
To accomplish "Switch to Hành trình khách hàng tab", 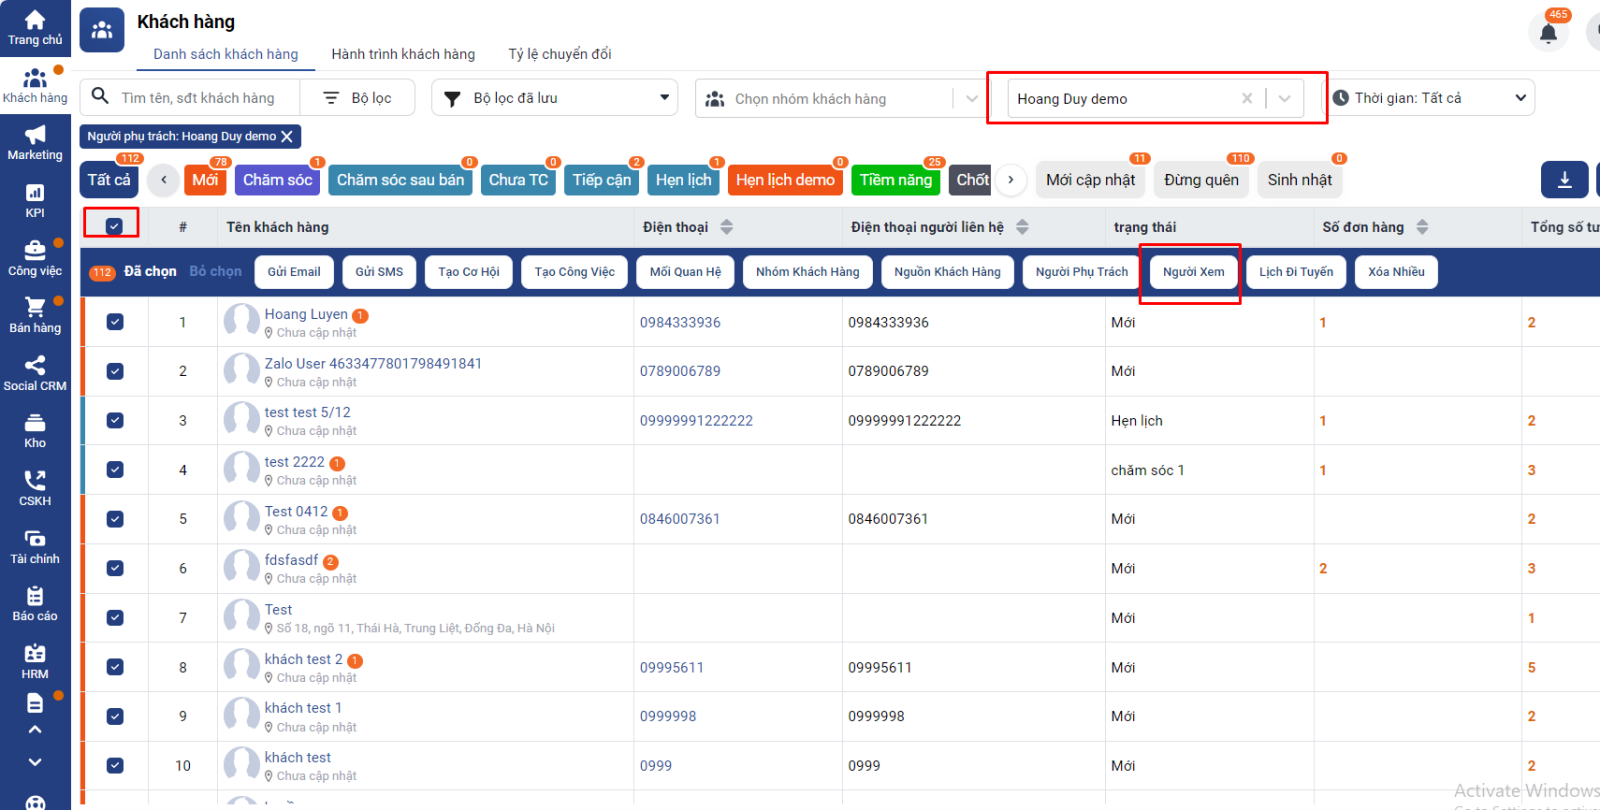I will (403, 54).
